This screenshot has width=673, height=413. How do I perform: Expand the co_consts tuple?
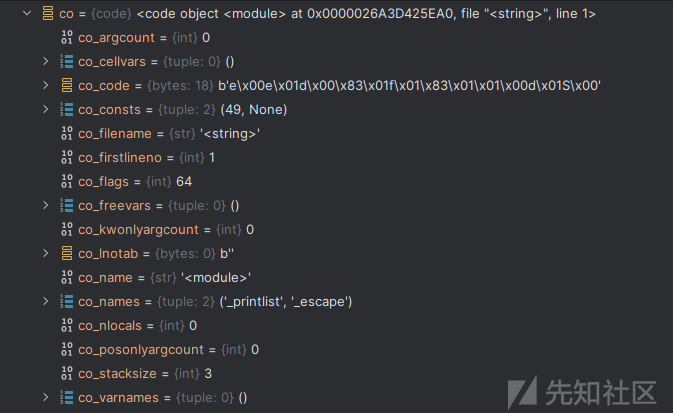(x=45, y=109)
